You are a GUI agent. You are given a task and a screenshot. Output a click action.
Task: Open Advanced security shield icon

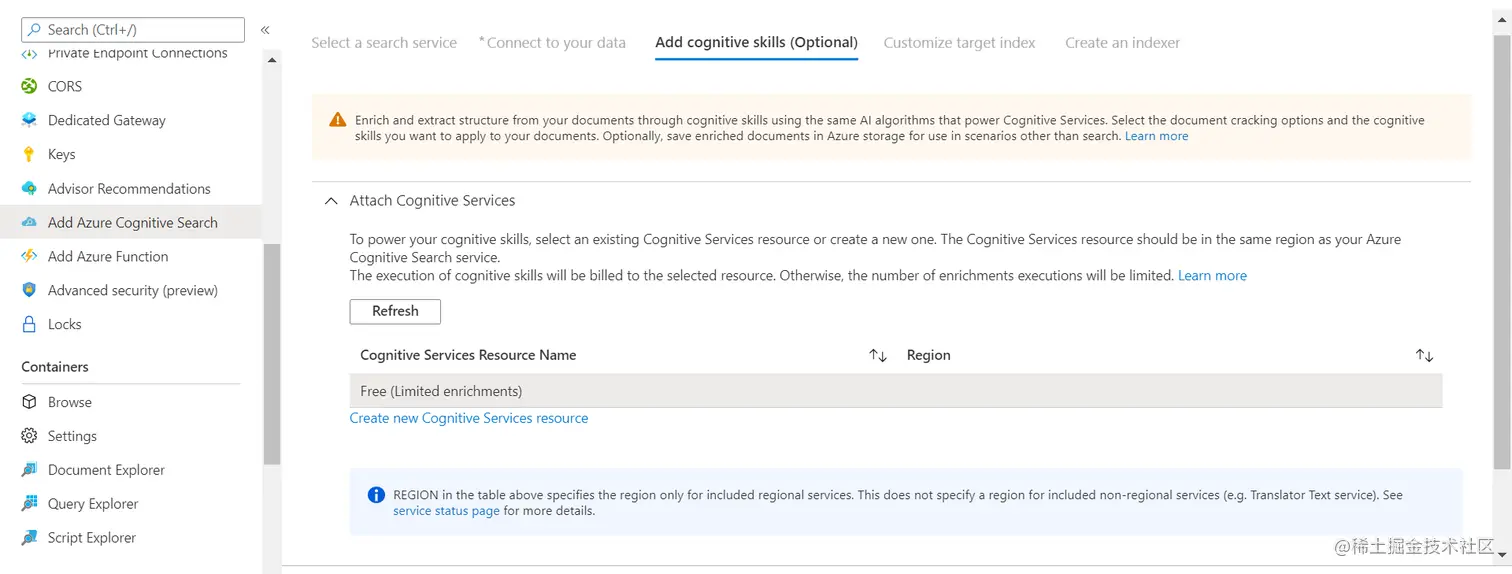pos(29,290)
